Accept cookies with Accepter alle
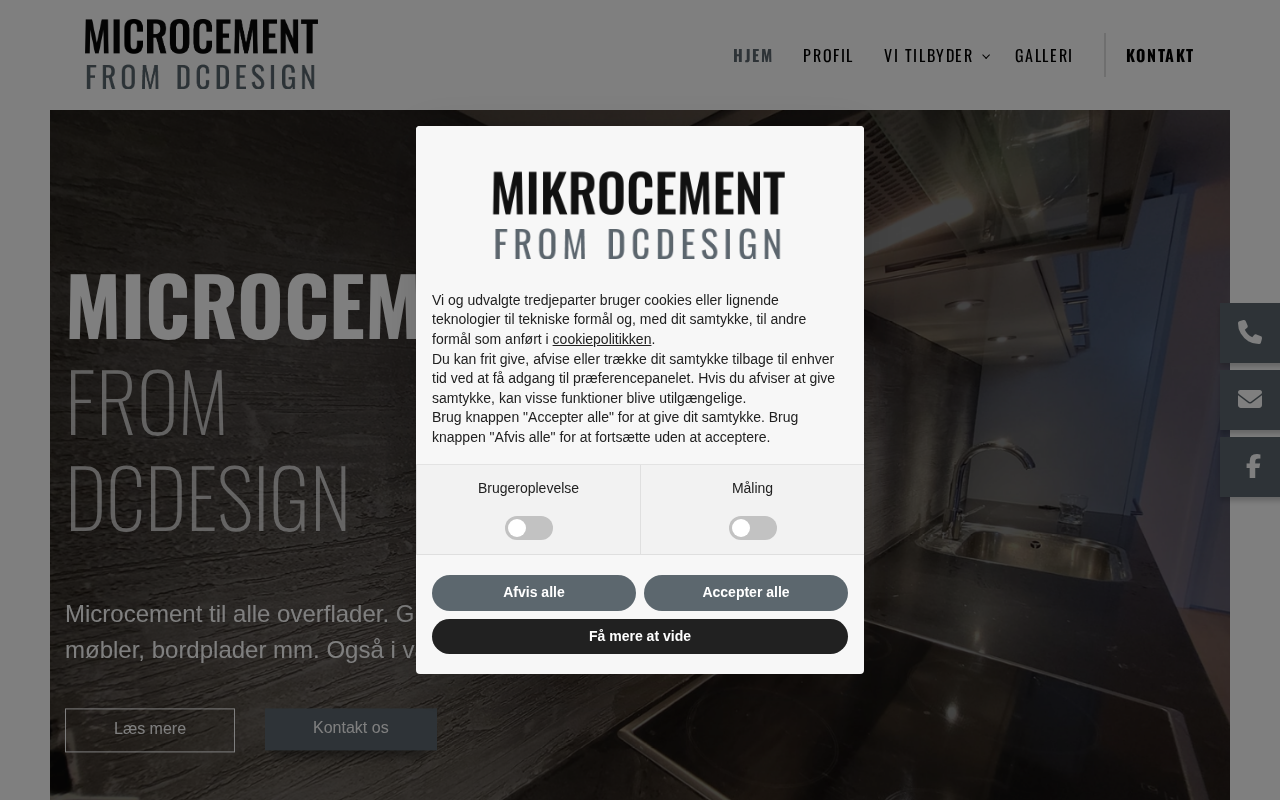The height and width of the screenshot is (800, 1280). pos(746,593)
